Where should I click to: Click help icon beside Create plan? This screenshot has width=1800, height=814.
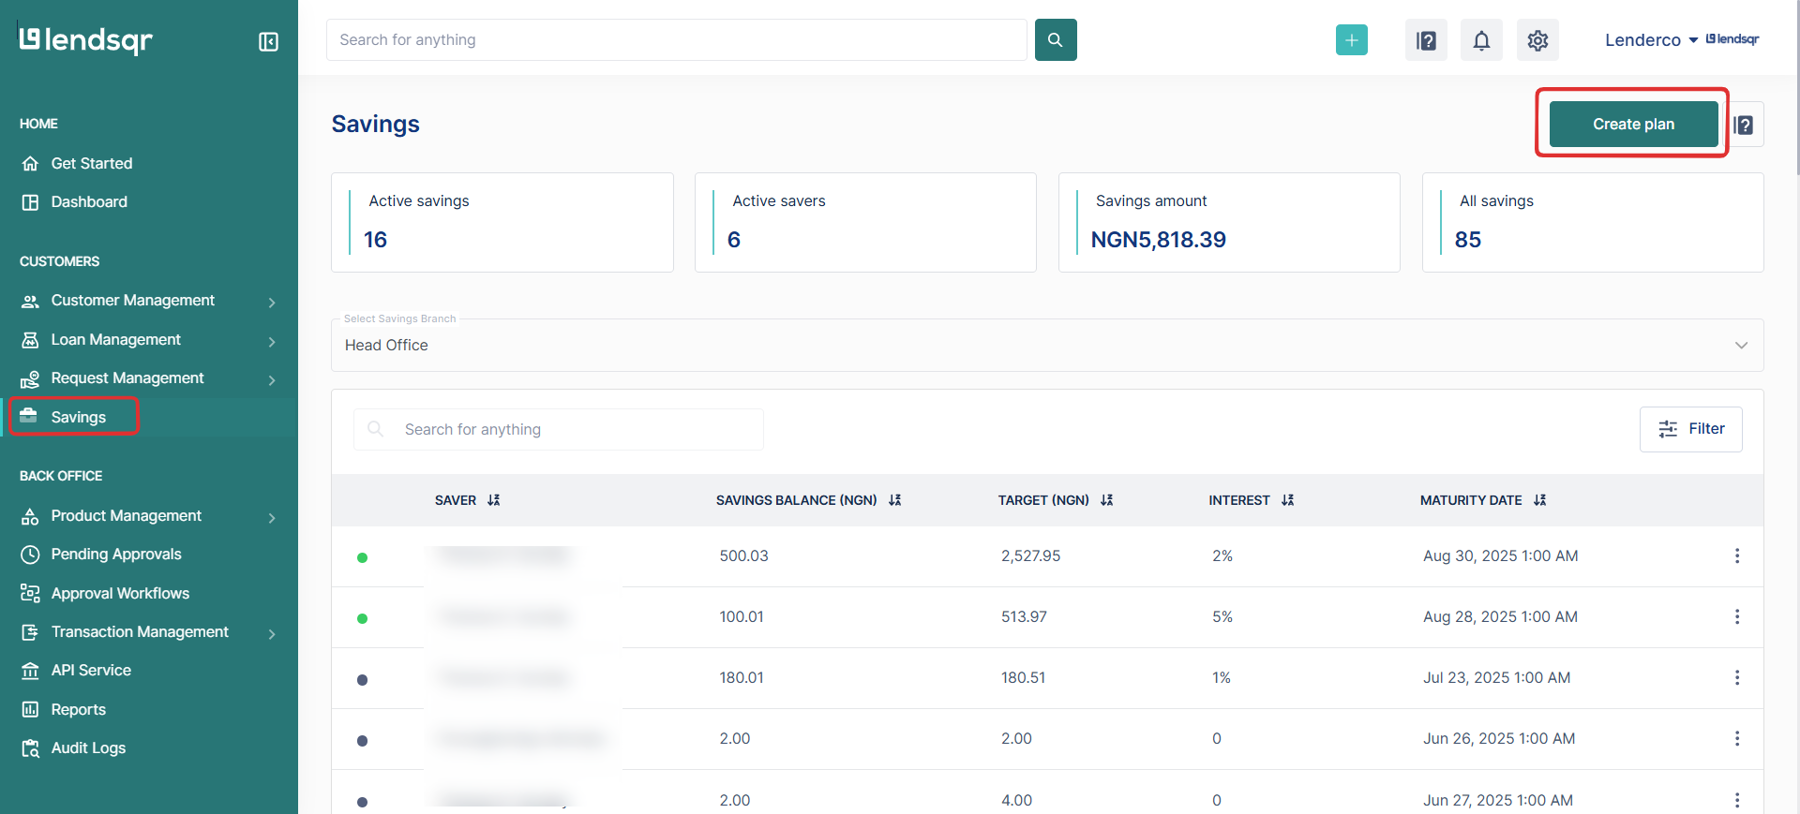click(x=1745, y=125)
